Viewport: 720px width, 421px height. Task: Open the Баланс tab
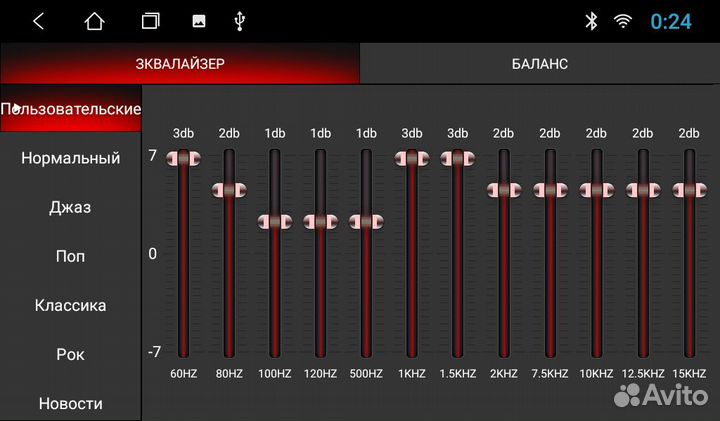click(x=539, y=64)
